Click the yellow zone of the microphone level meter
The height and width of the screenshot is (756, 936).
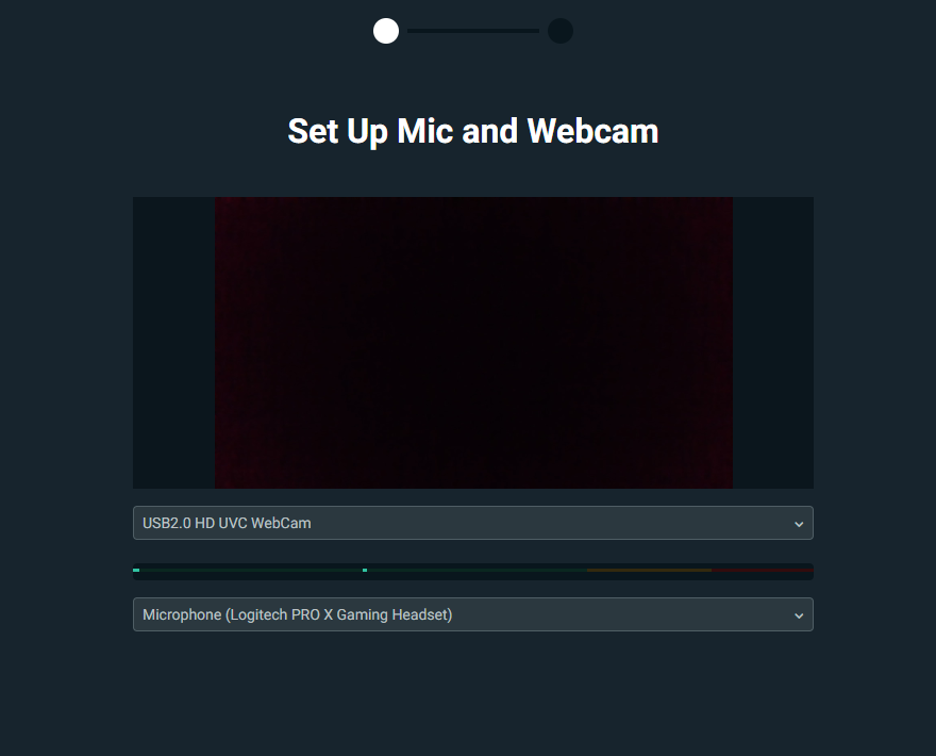click(649, 570)
